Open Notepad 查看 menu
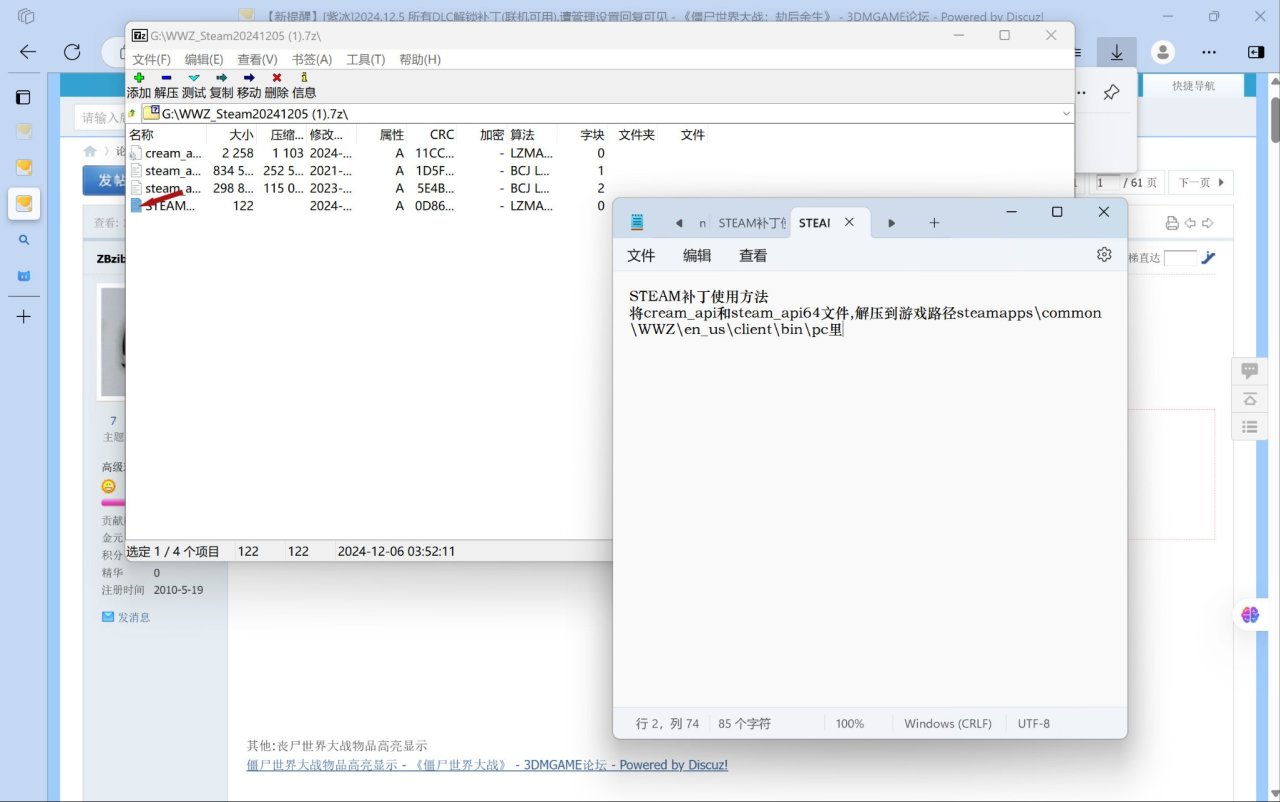 tap(753, 256)
